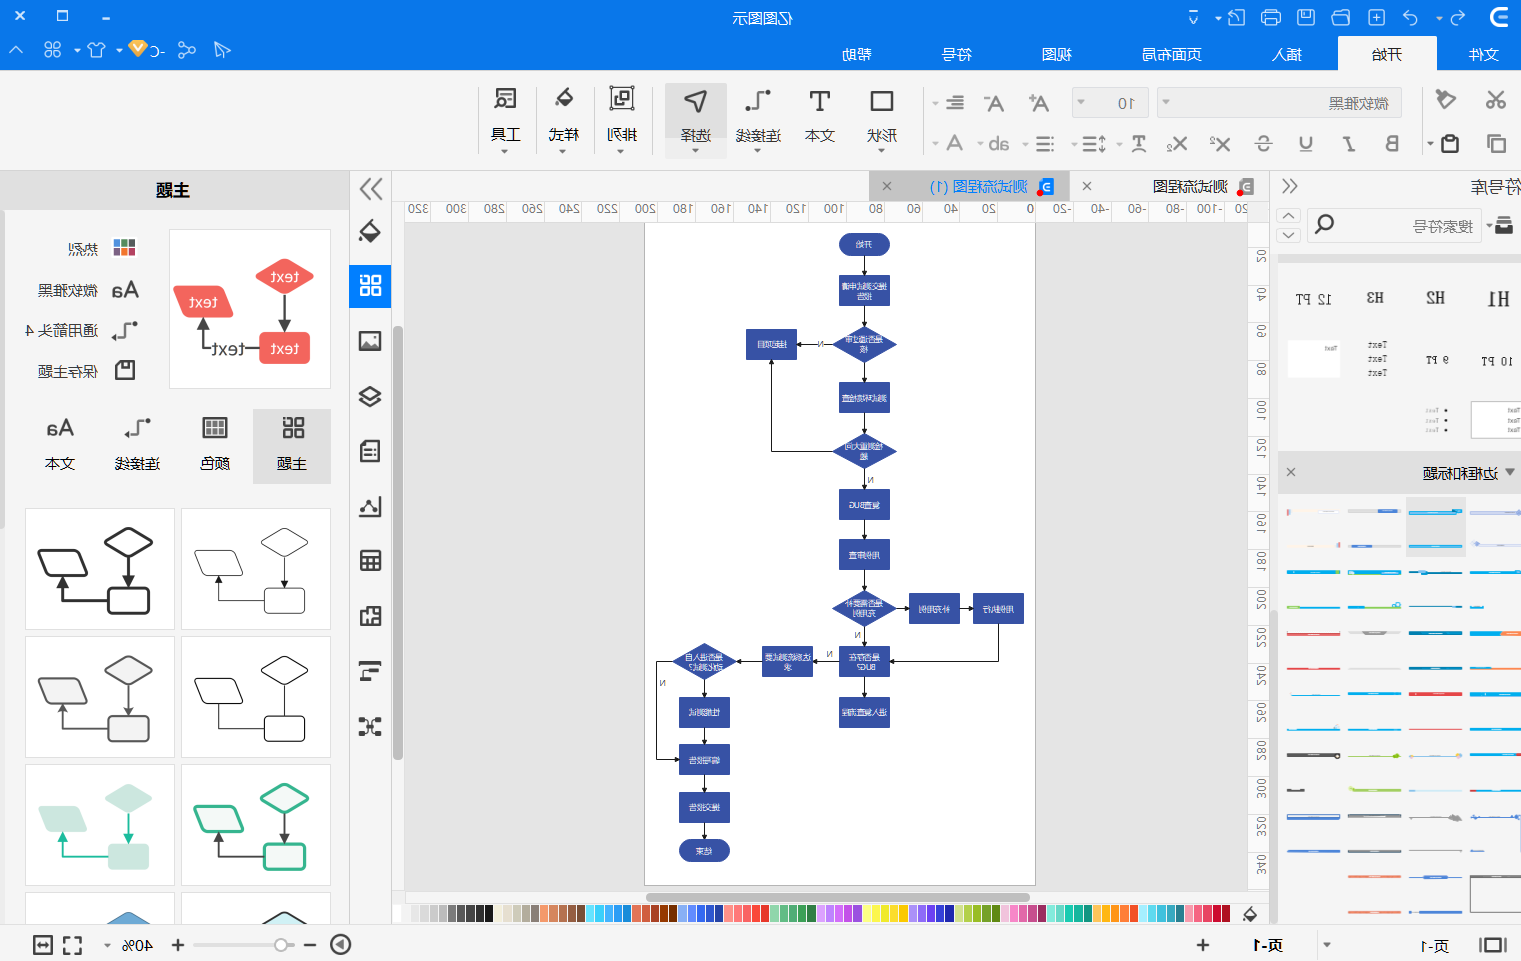Click the 通用箭头 4 connector theme option
1521x961 pixels.
[81, 330]
